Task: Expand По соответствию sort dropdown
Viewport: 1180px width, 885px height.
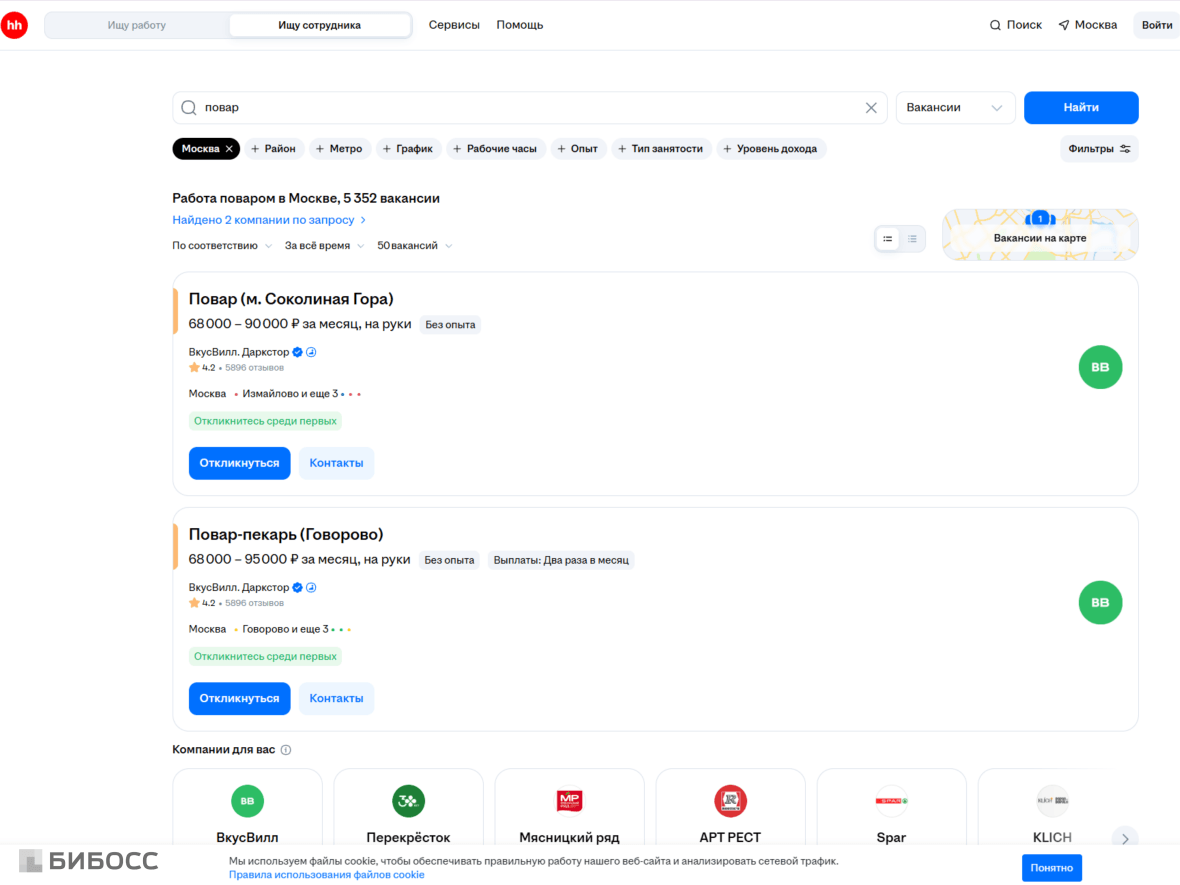Action: 222,246
